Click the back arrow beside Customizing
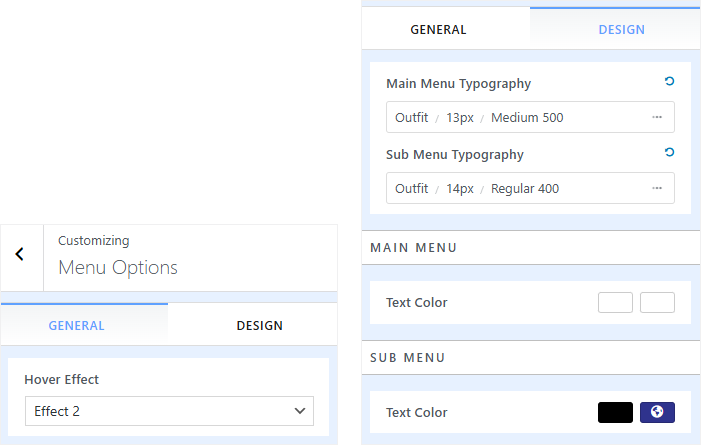Screen dimensions: 701x445 (x=20, y=255)
